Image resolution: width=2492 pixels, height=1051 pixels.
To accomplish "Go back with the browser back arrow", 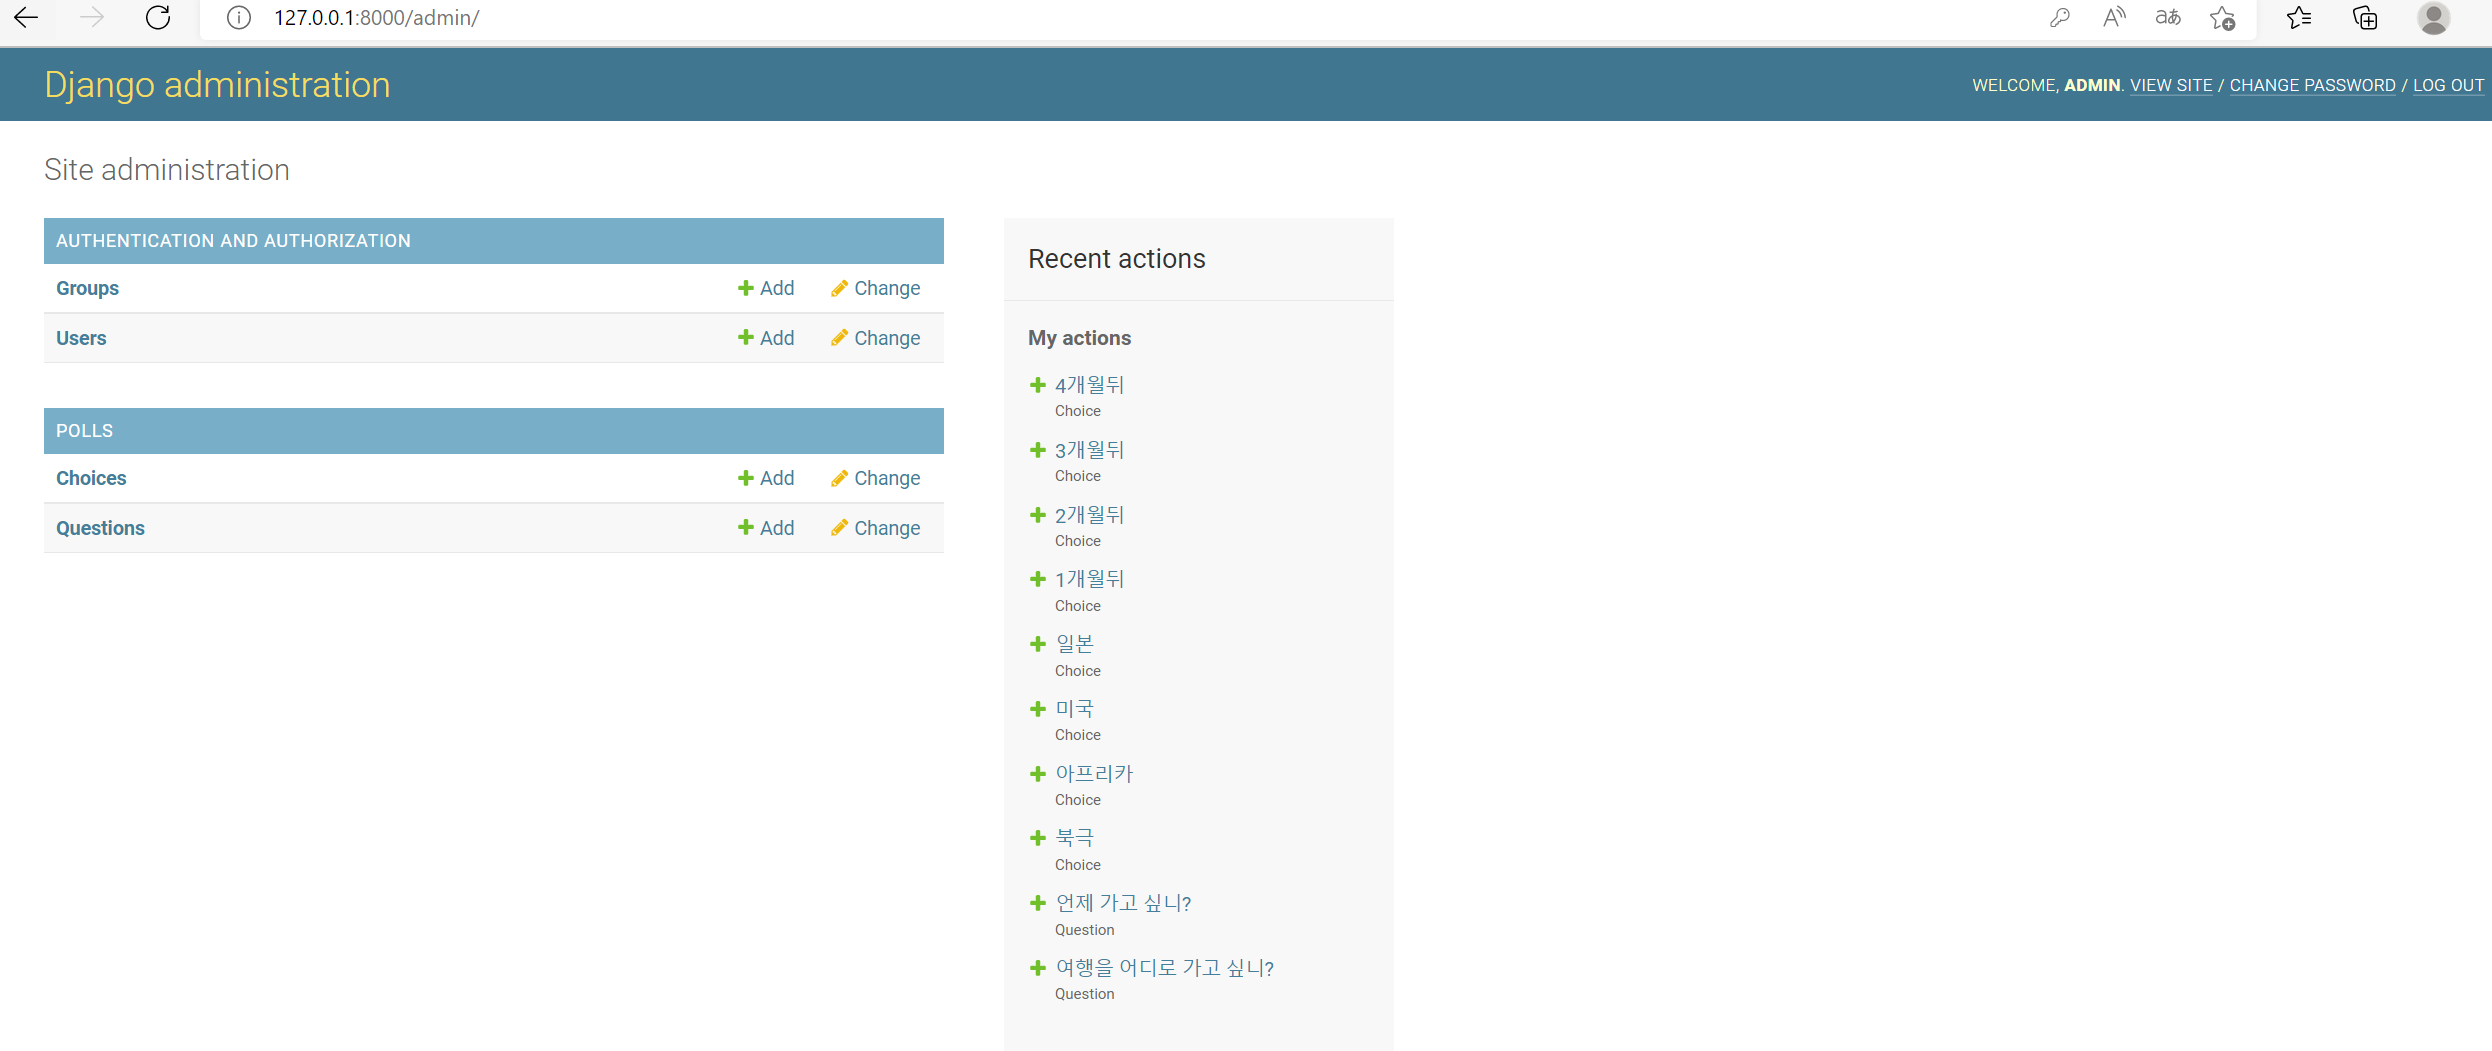I will point(27,17).
